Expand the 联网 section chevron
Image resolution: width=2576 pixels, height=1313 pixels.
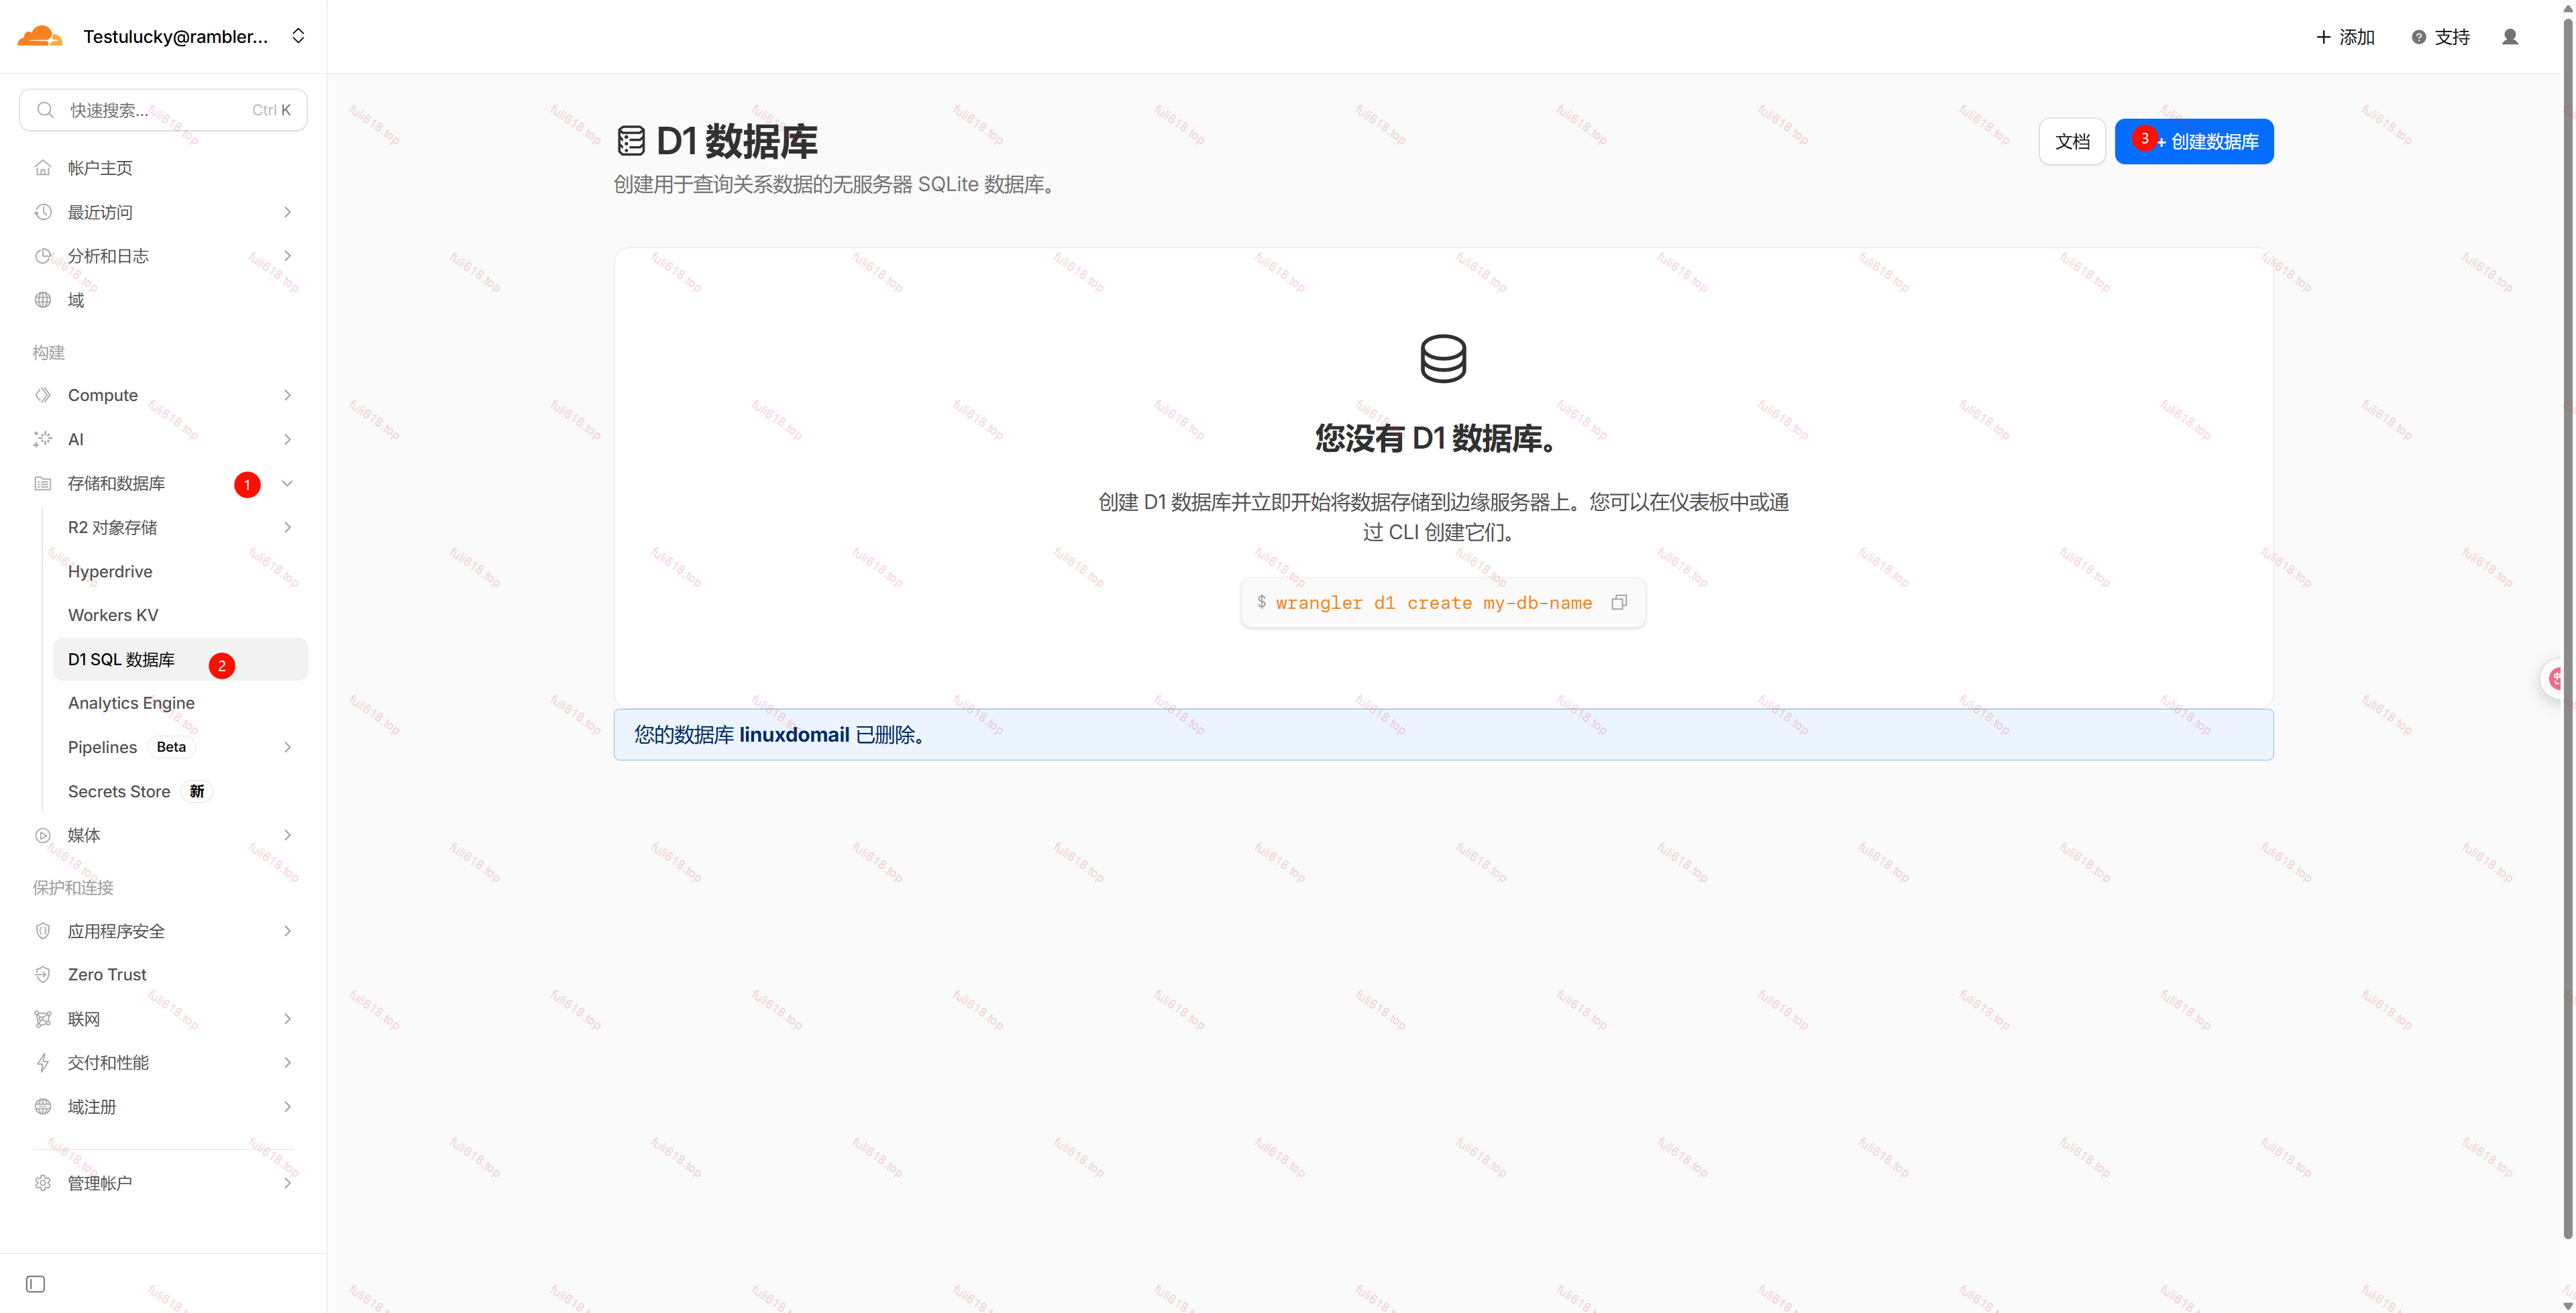click(x=287, y=1019)
